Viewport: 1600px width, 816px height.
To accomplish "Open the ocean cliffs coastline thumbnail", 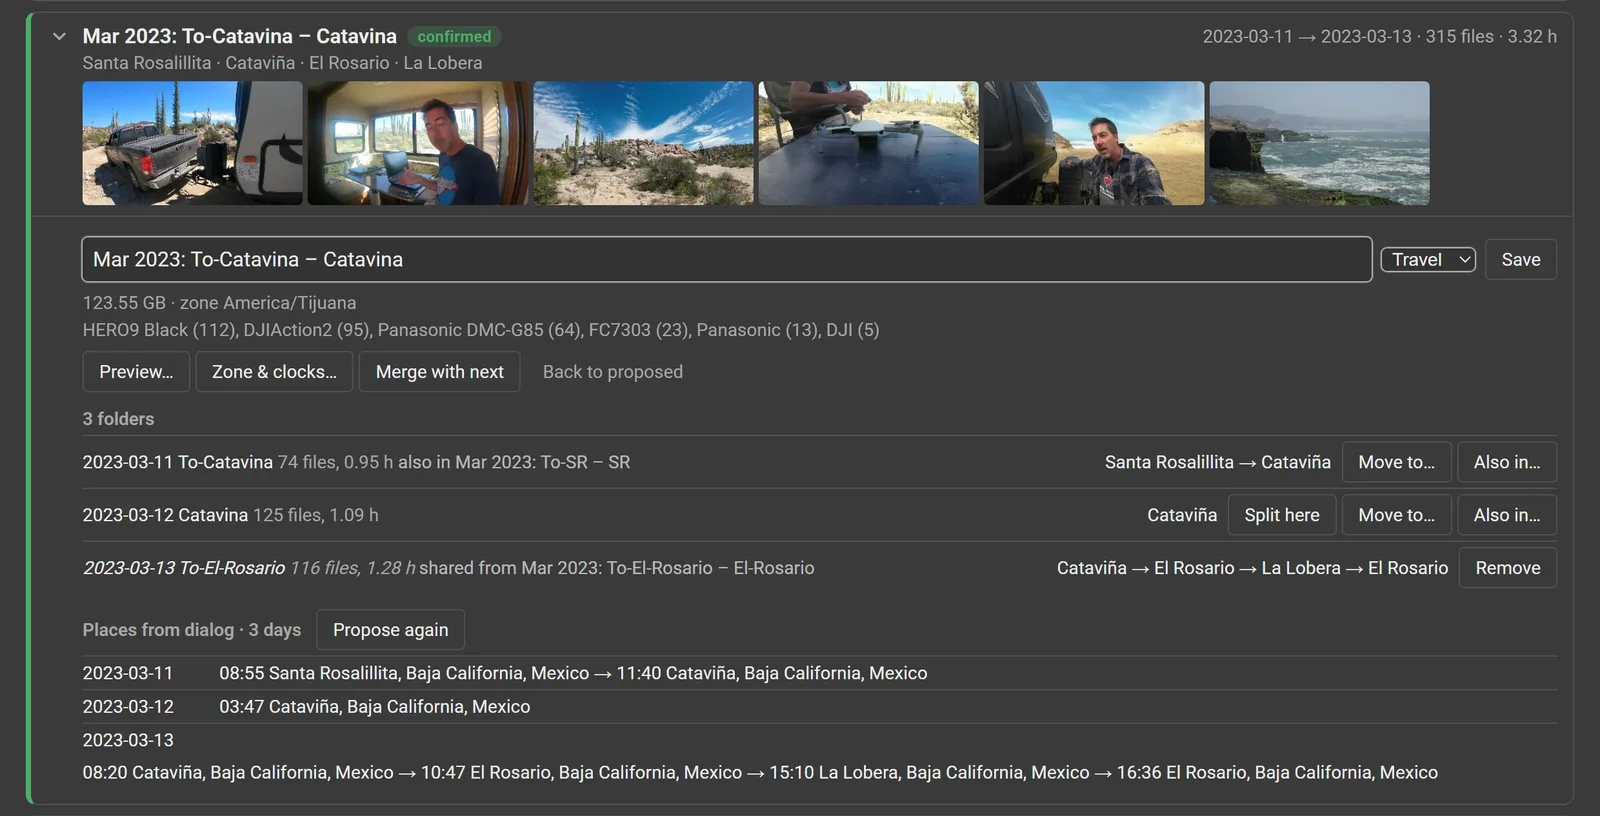I will click(1319, 143).
